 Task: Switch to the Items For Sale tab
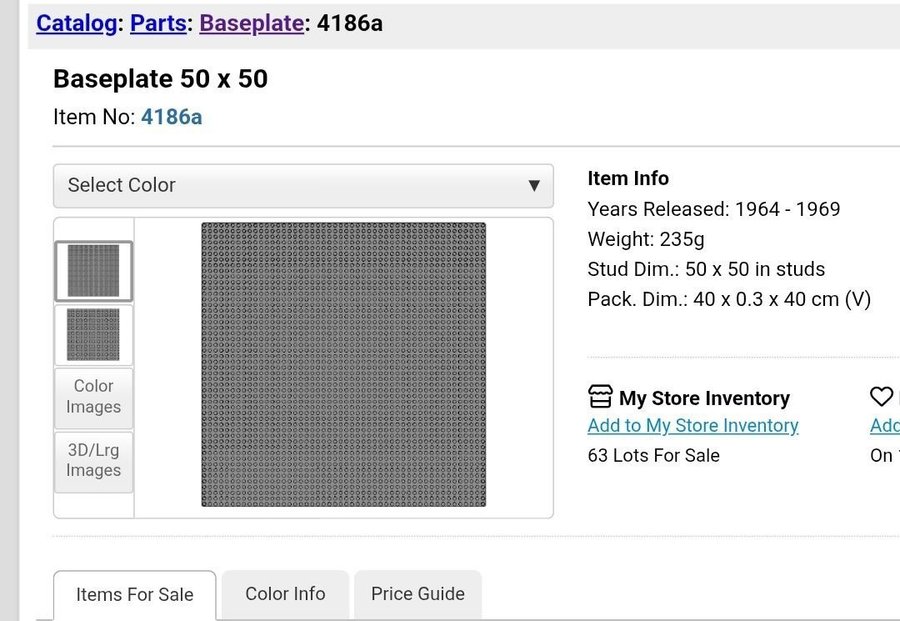tap(135, 595)
